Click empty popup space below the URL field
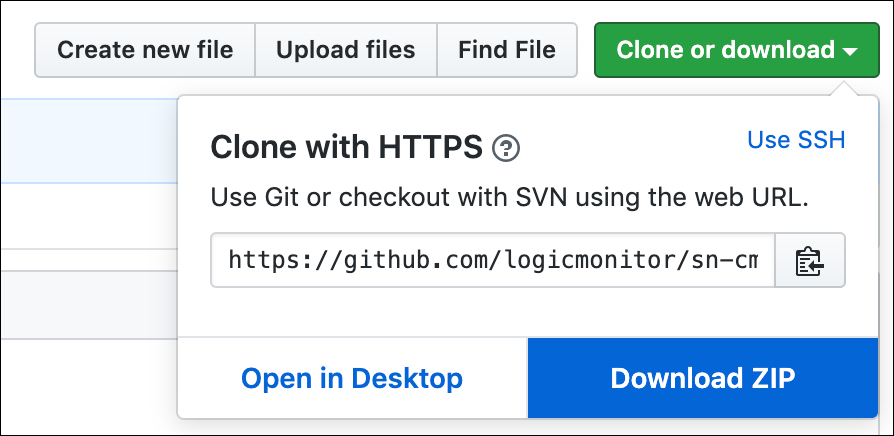The width and height of the screenshot is (894, 436). 527,312
